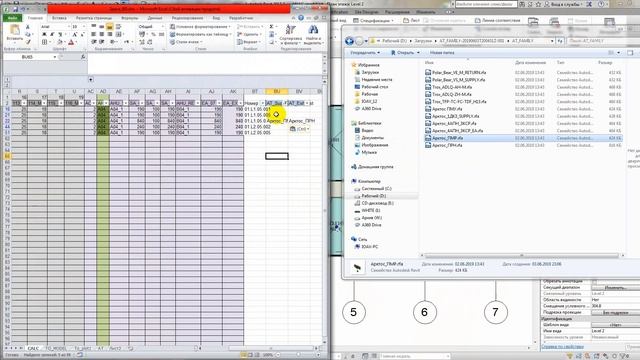Click the red font color button
Viewport: 640px width, 360px height.
coord(71,42)
